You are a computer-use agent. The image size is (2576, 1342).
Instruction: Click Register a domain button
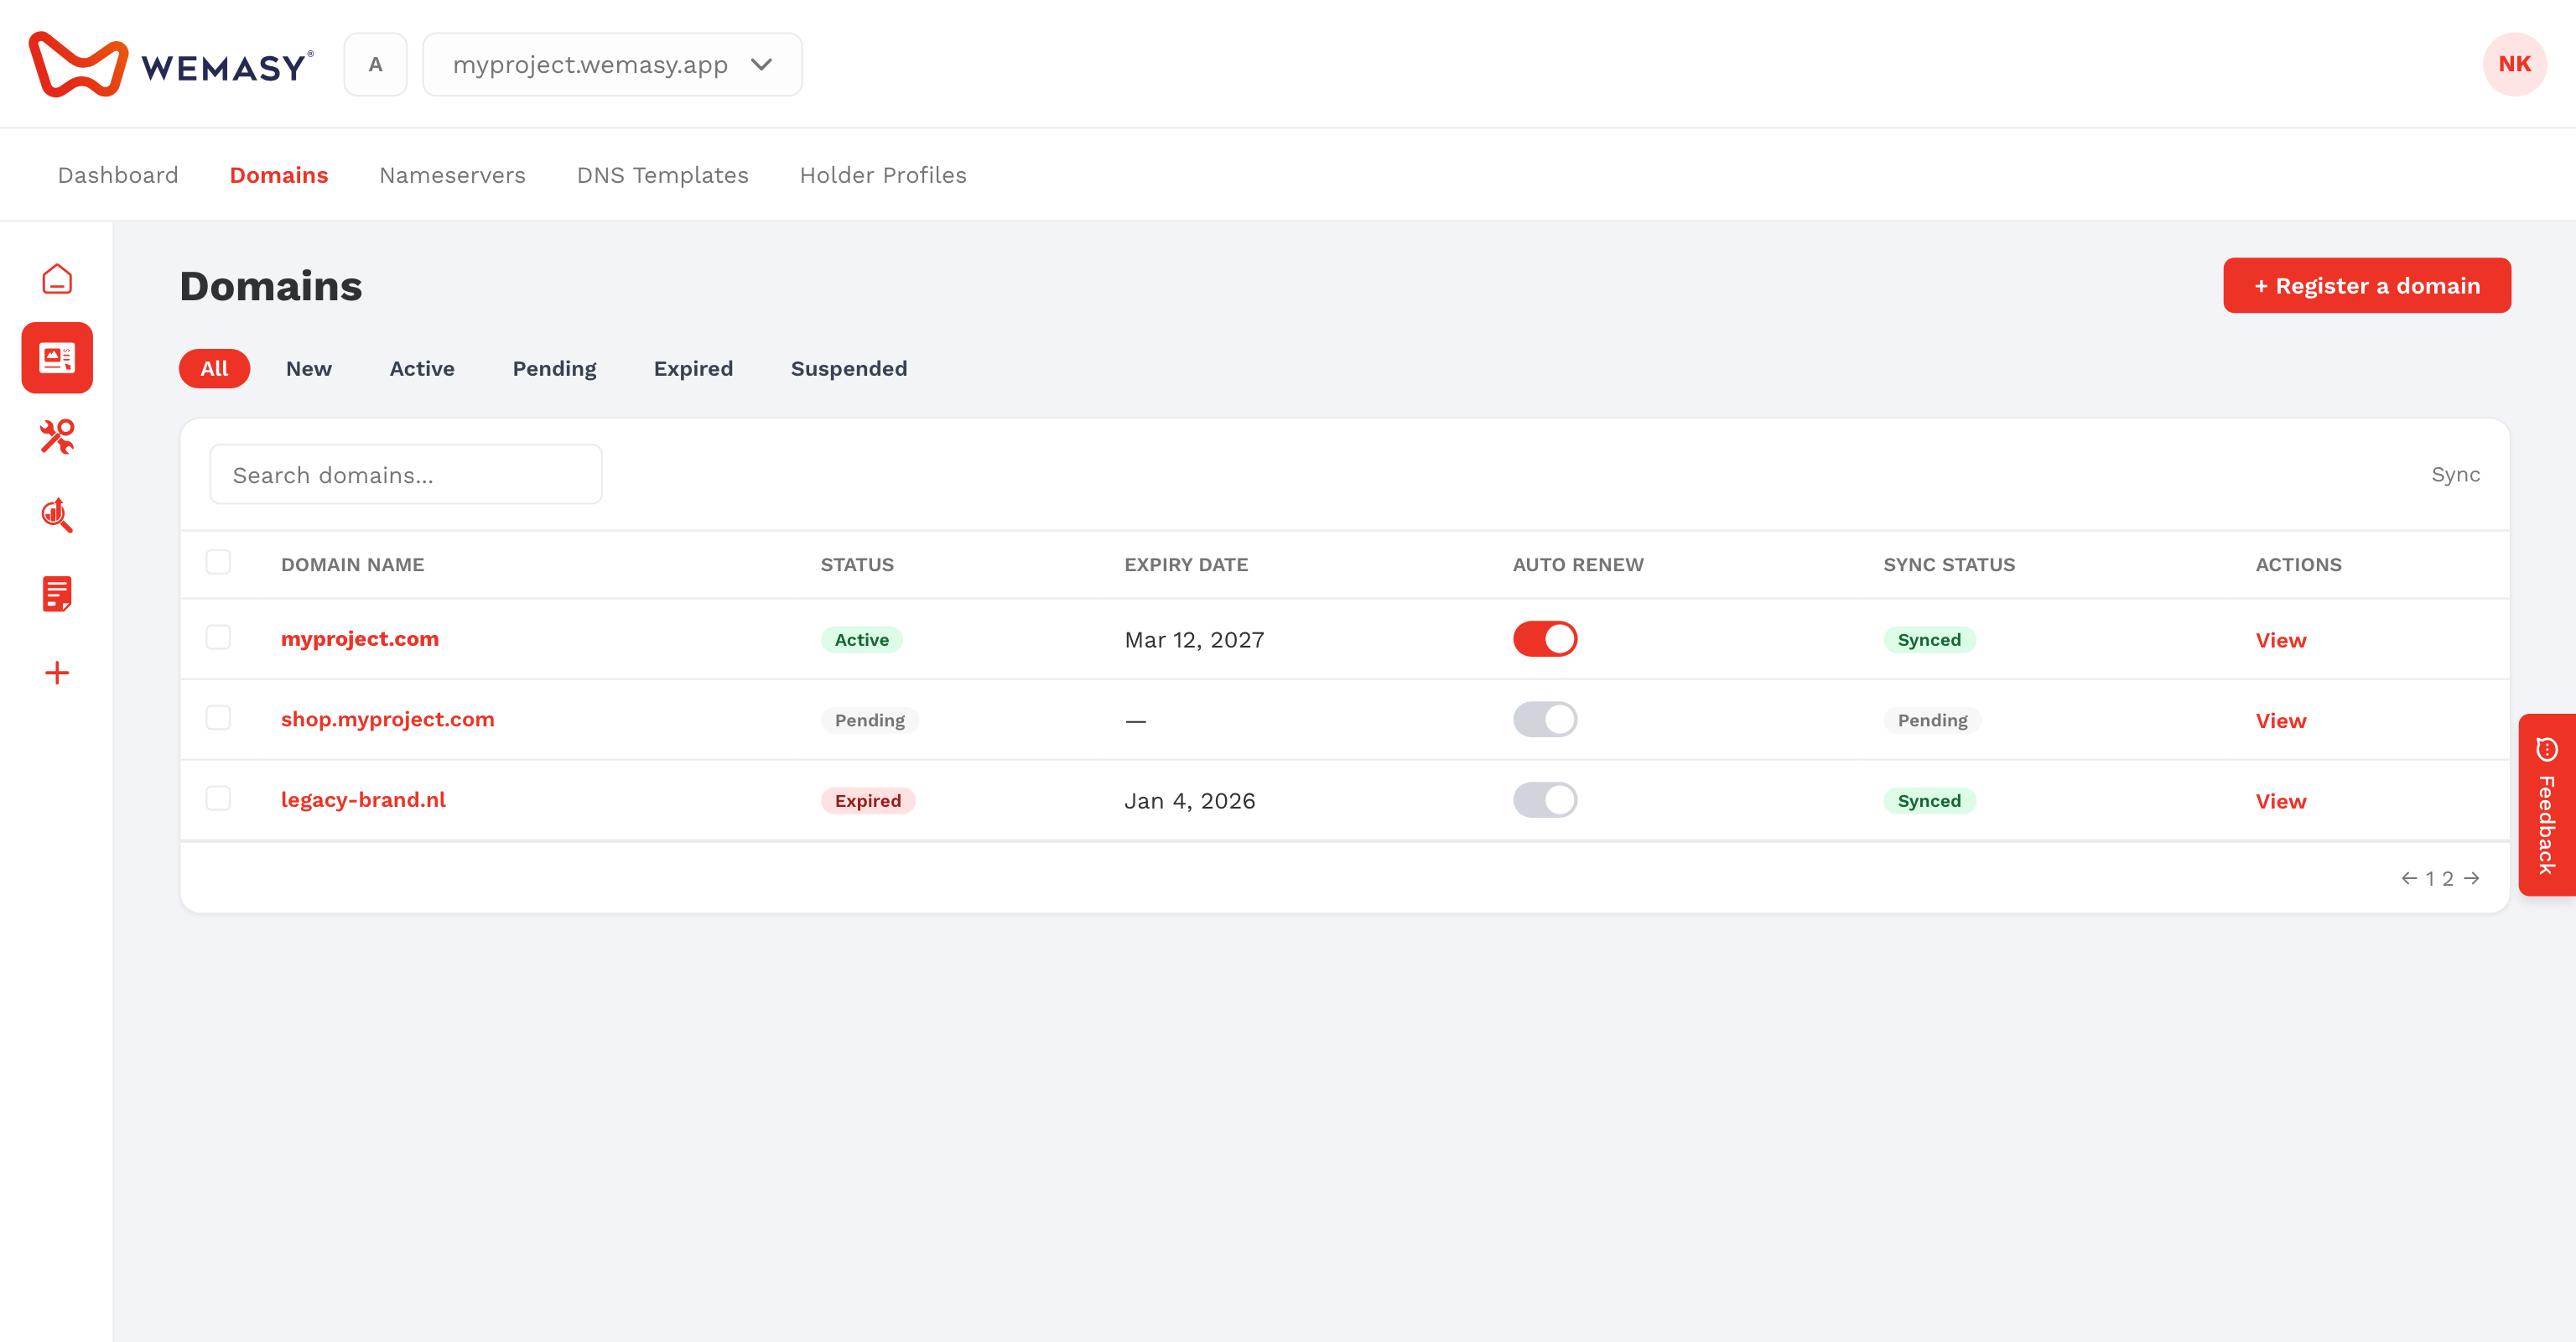(2366, 286)
